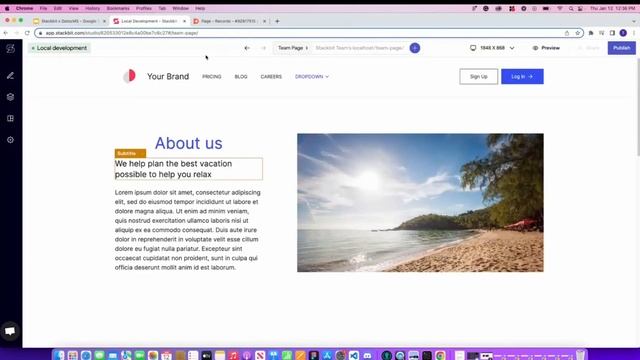This screenshot has width=640, height=360.
Task: Open Finder in the Dock
Action: pos(59,355)
